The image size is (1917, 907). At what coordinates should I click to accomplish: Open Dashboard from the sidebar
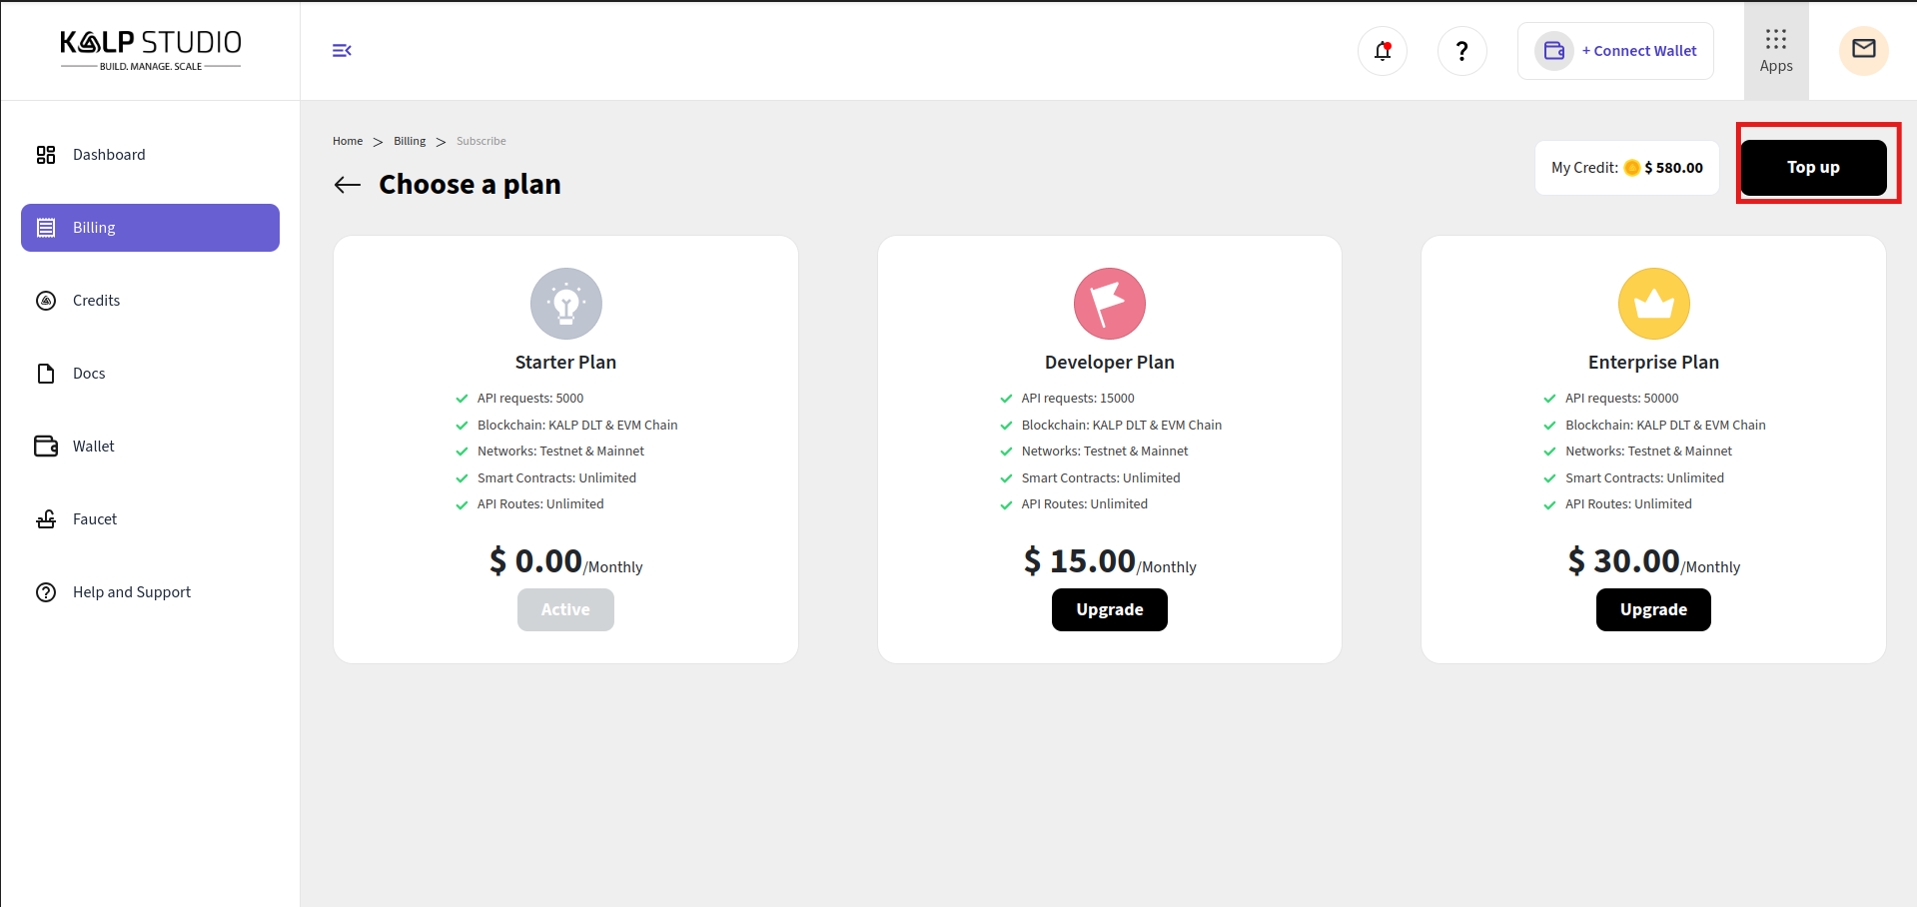tap(109, 155)
